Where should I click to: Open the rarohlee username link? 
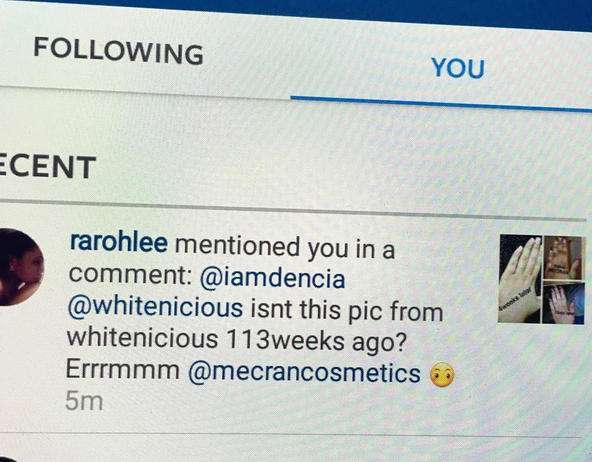[x=119, y=243]
